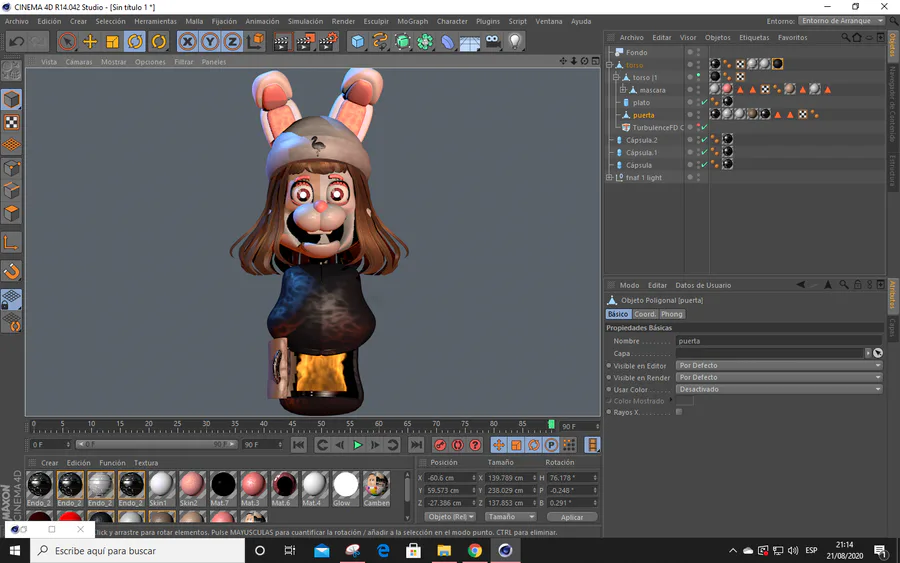
Task: Switch to the Coord. tab
Action: [x=645, y=314]
